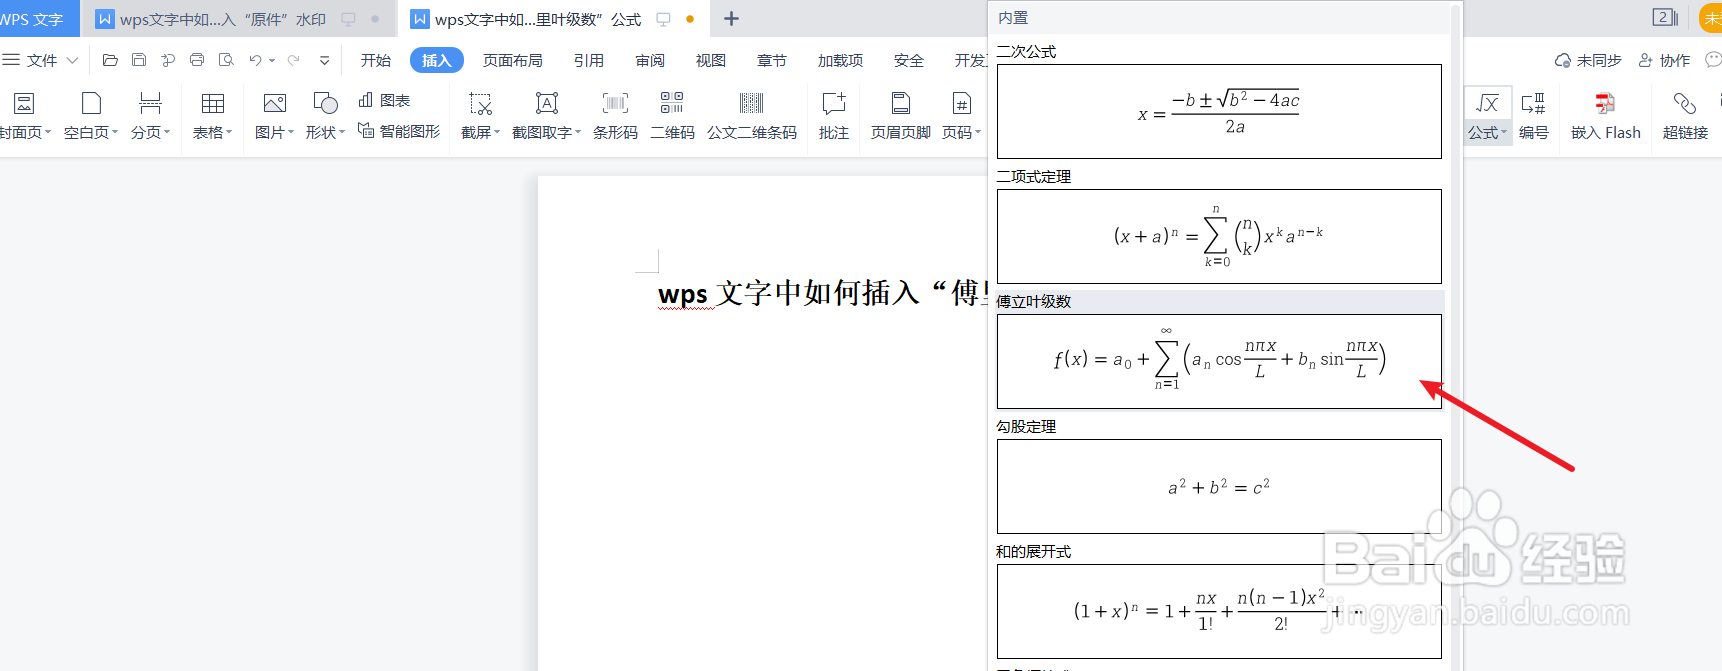Switch to the 视图 tab

(x=711, y=60)
